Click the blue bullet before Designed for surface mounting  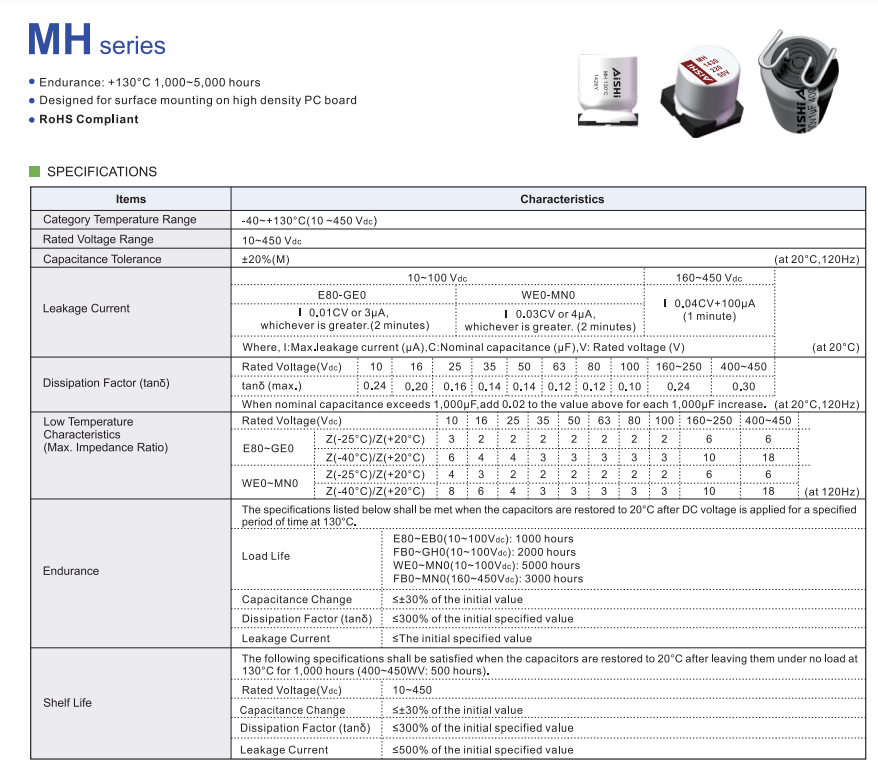[32, 101]
